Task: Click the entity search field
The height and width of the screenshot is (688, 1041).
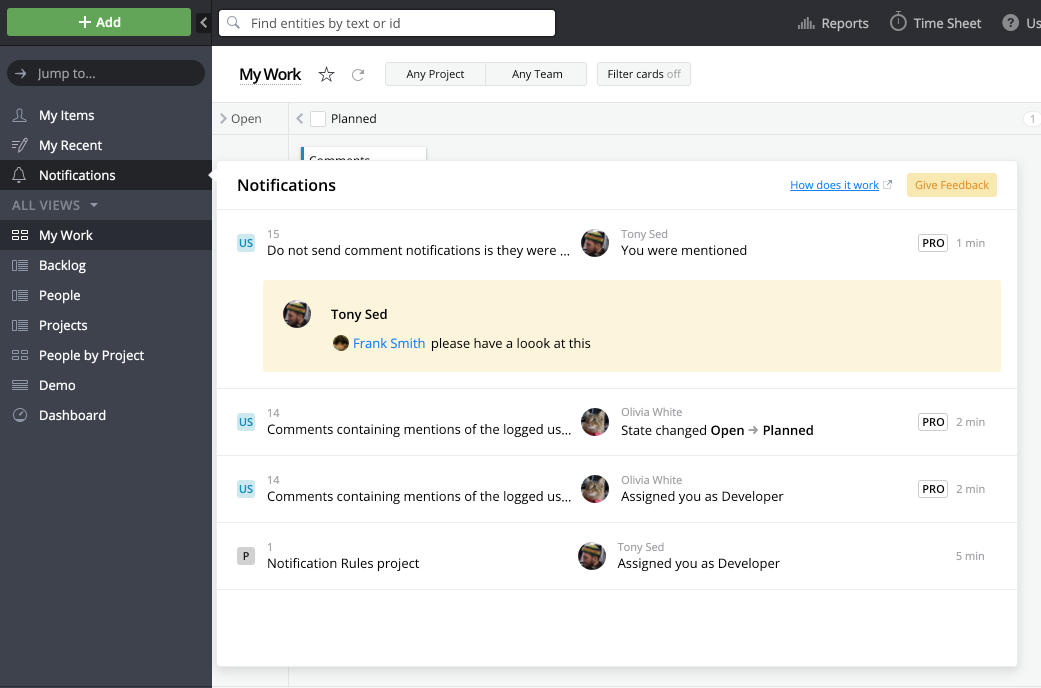Action: (386, 22)
